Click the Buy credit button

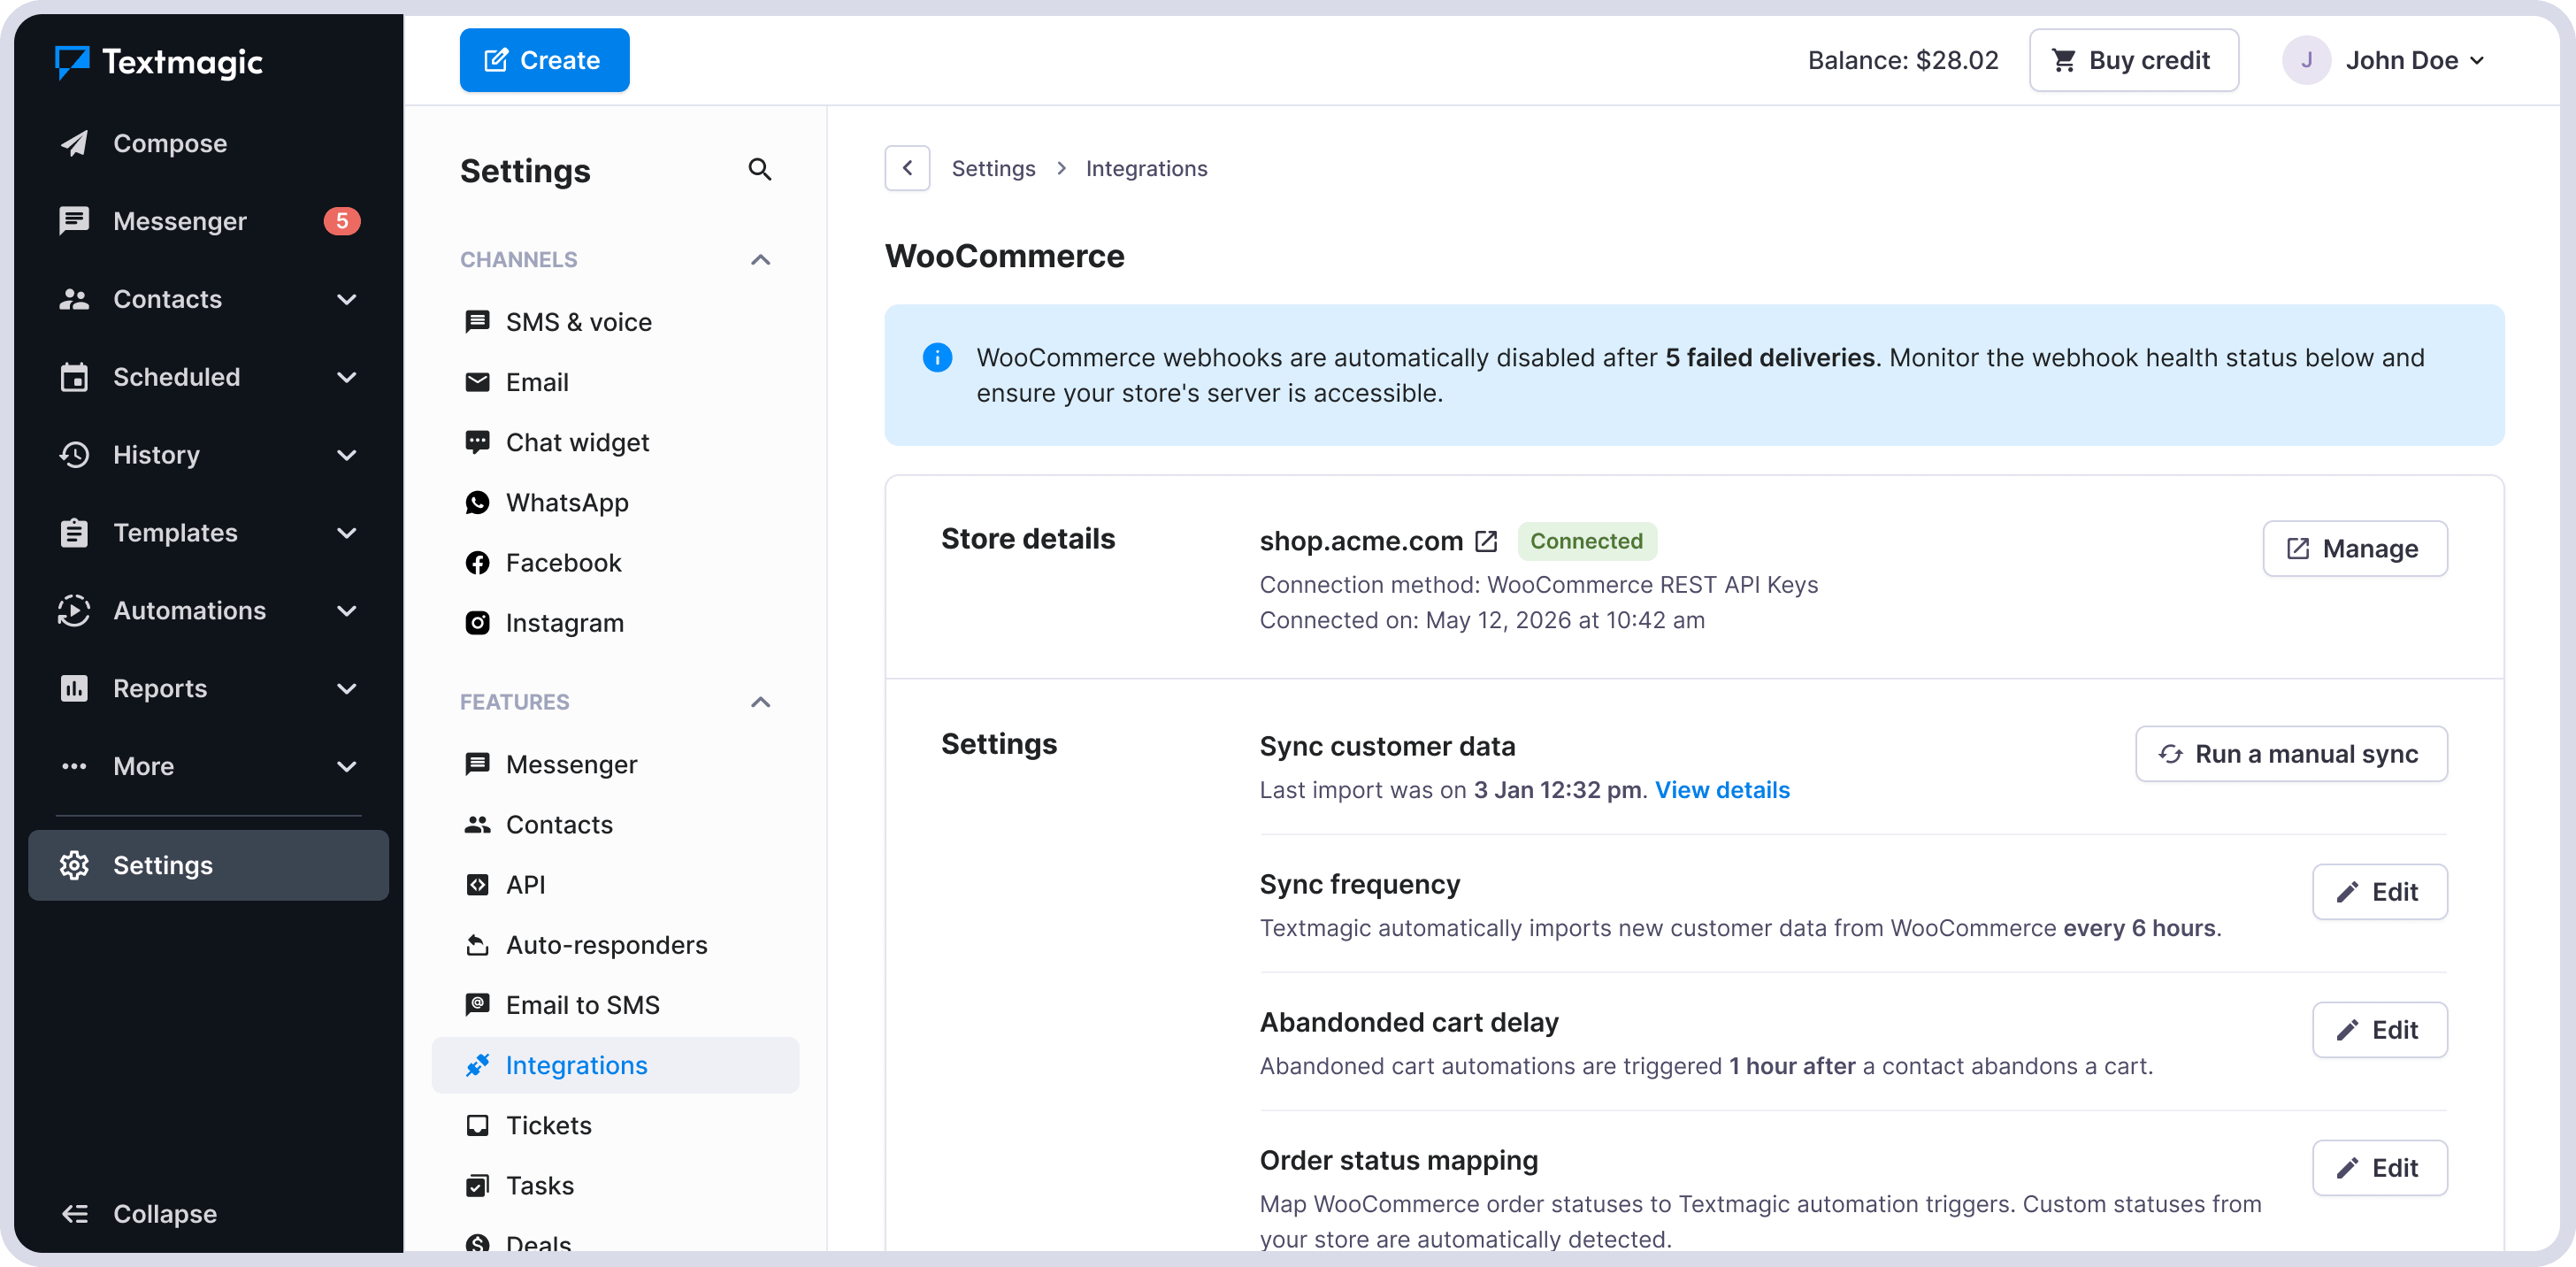[2133, 60]
